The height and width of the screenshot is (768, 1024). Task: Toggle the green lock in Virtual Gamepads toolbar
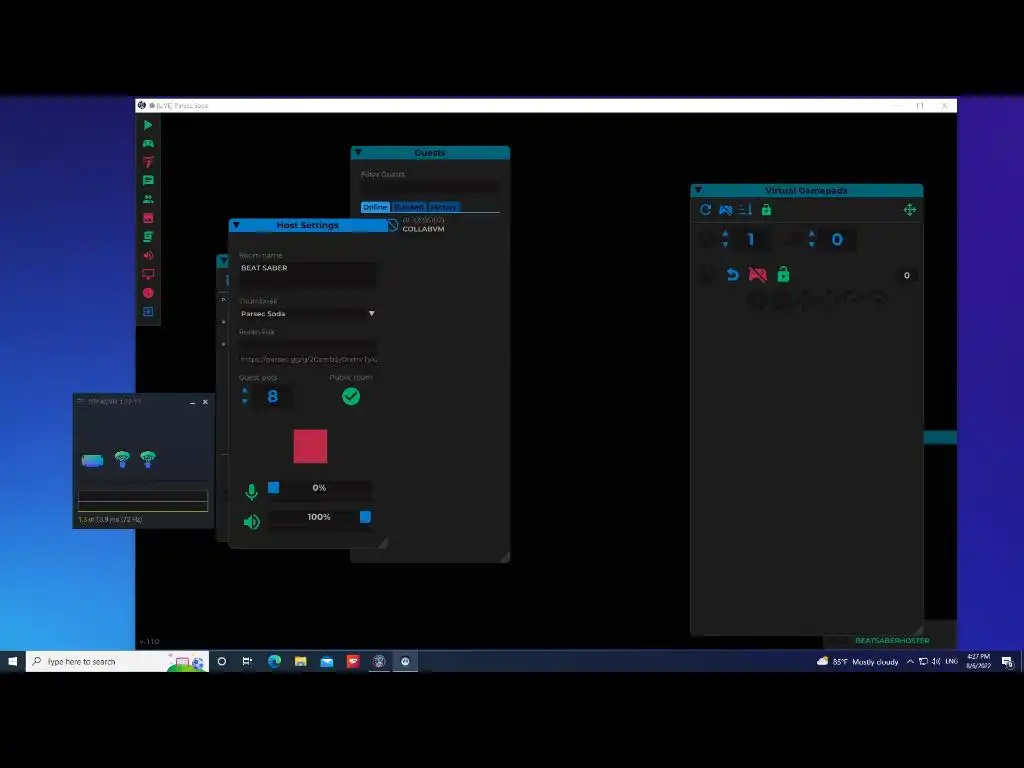[x=767, y=210]
